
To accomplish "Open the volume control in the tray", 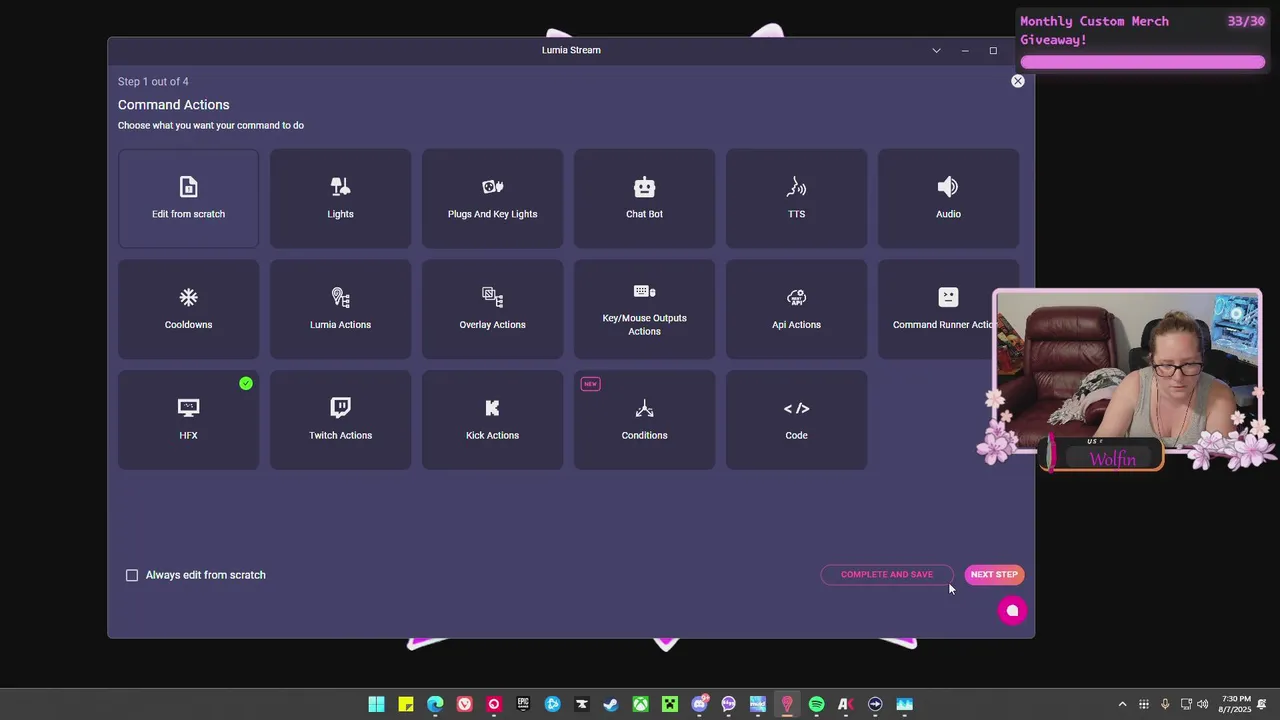I will (1202, 704).
